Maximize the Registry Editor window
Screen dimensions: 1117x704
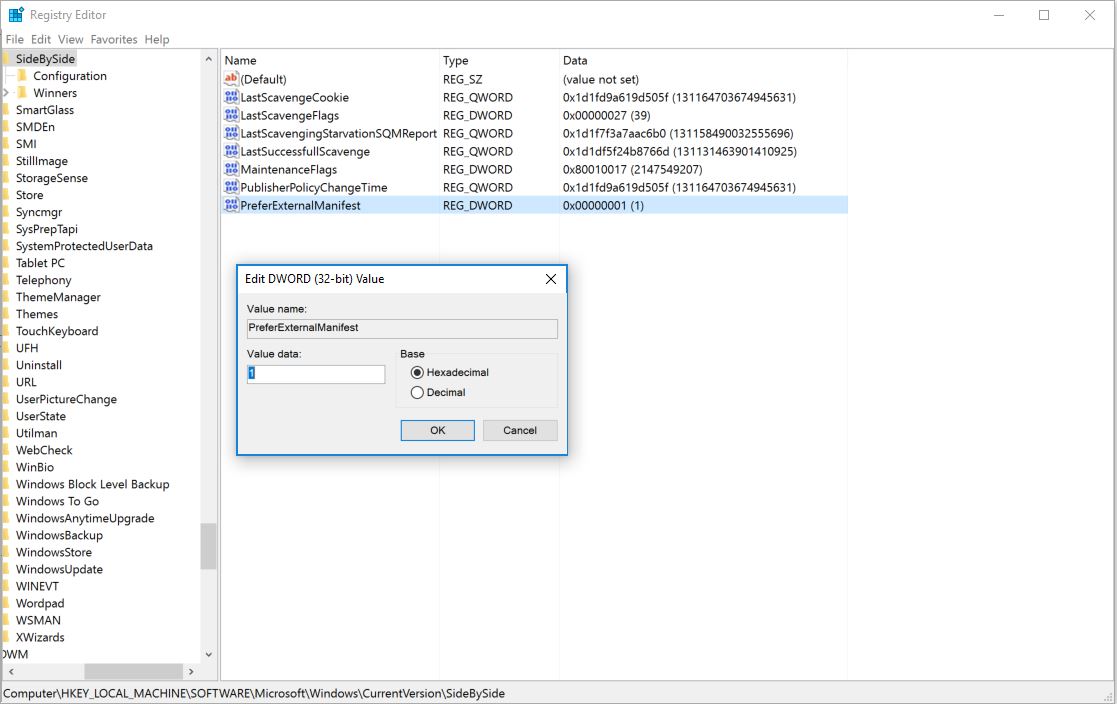[x=1044, y=15]
